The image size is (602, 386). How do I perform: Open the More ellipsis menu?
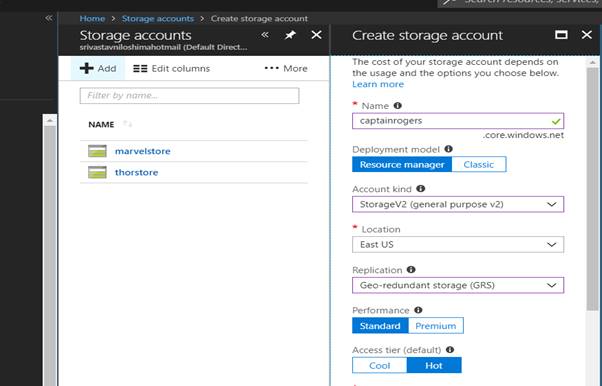286,68
